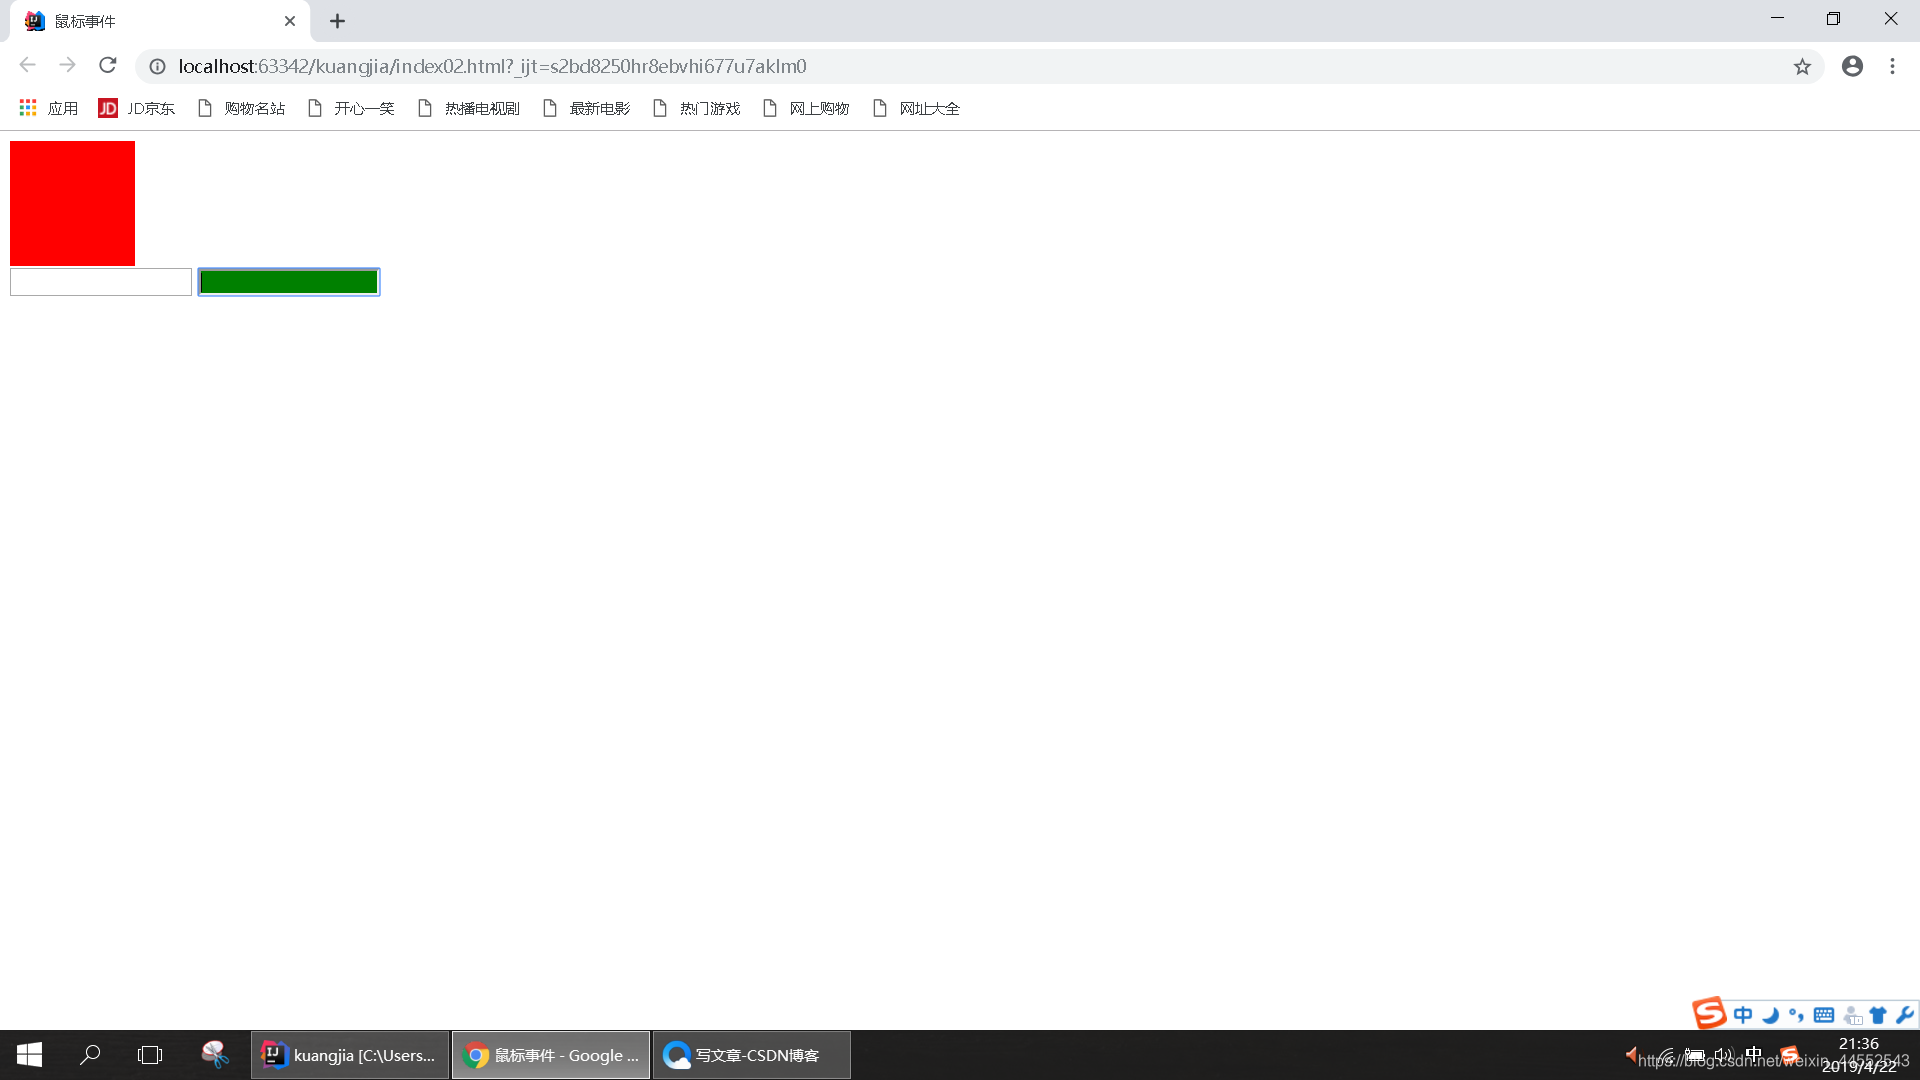
Task: Open the 热播电视剧 bookmark
Action: 469,108
